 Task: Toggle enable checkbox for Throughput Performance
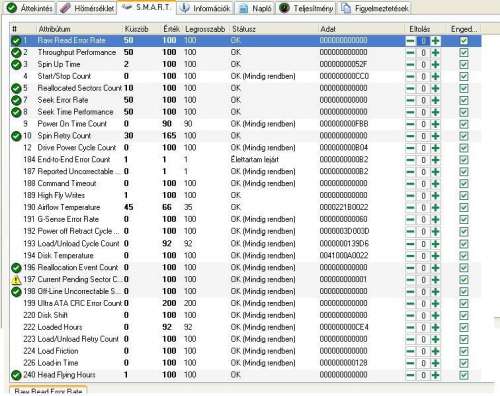[x=464, y=53]
